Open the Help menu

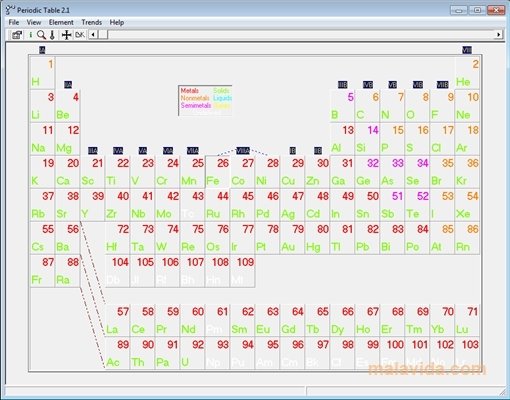pos(117,22)
